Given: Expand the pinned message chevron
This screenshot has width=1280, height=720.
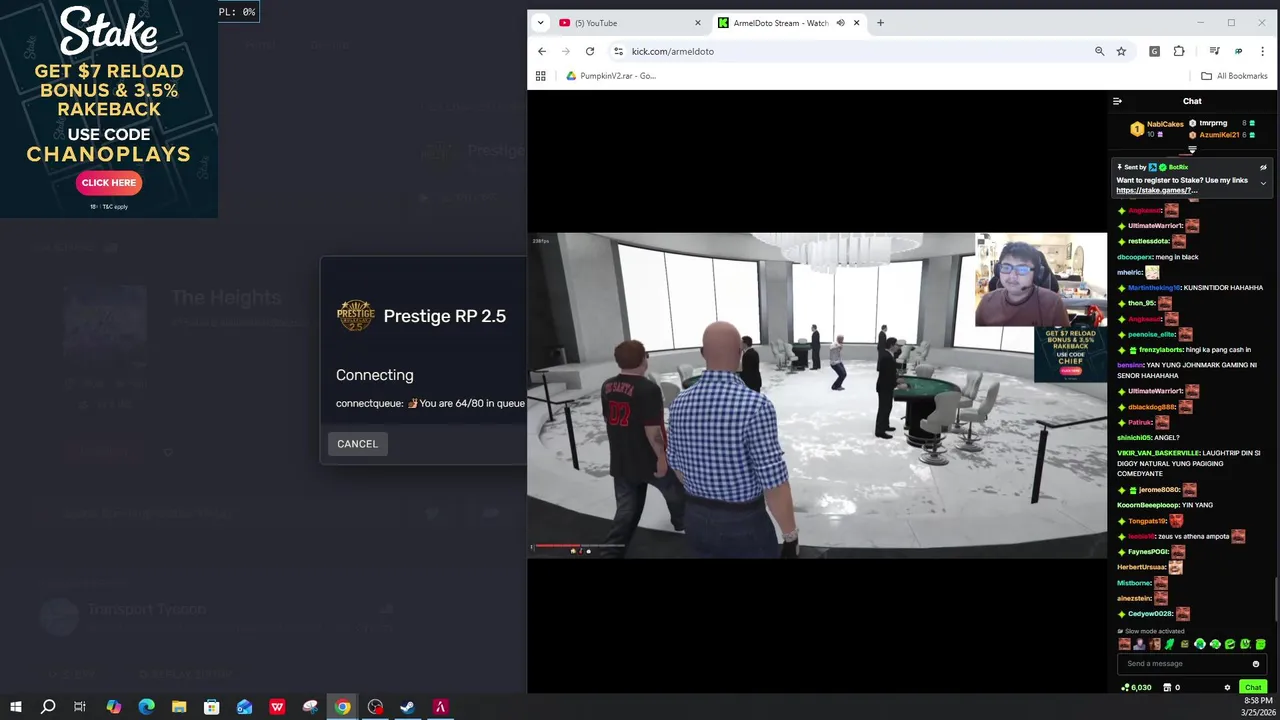Looking at the screenshot, I should (x=1263, y=183).
